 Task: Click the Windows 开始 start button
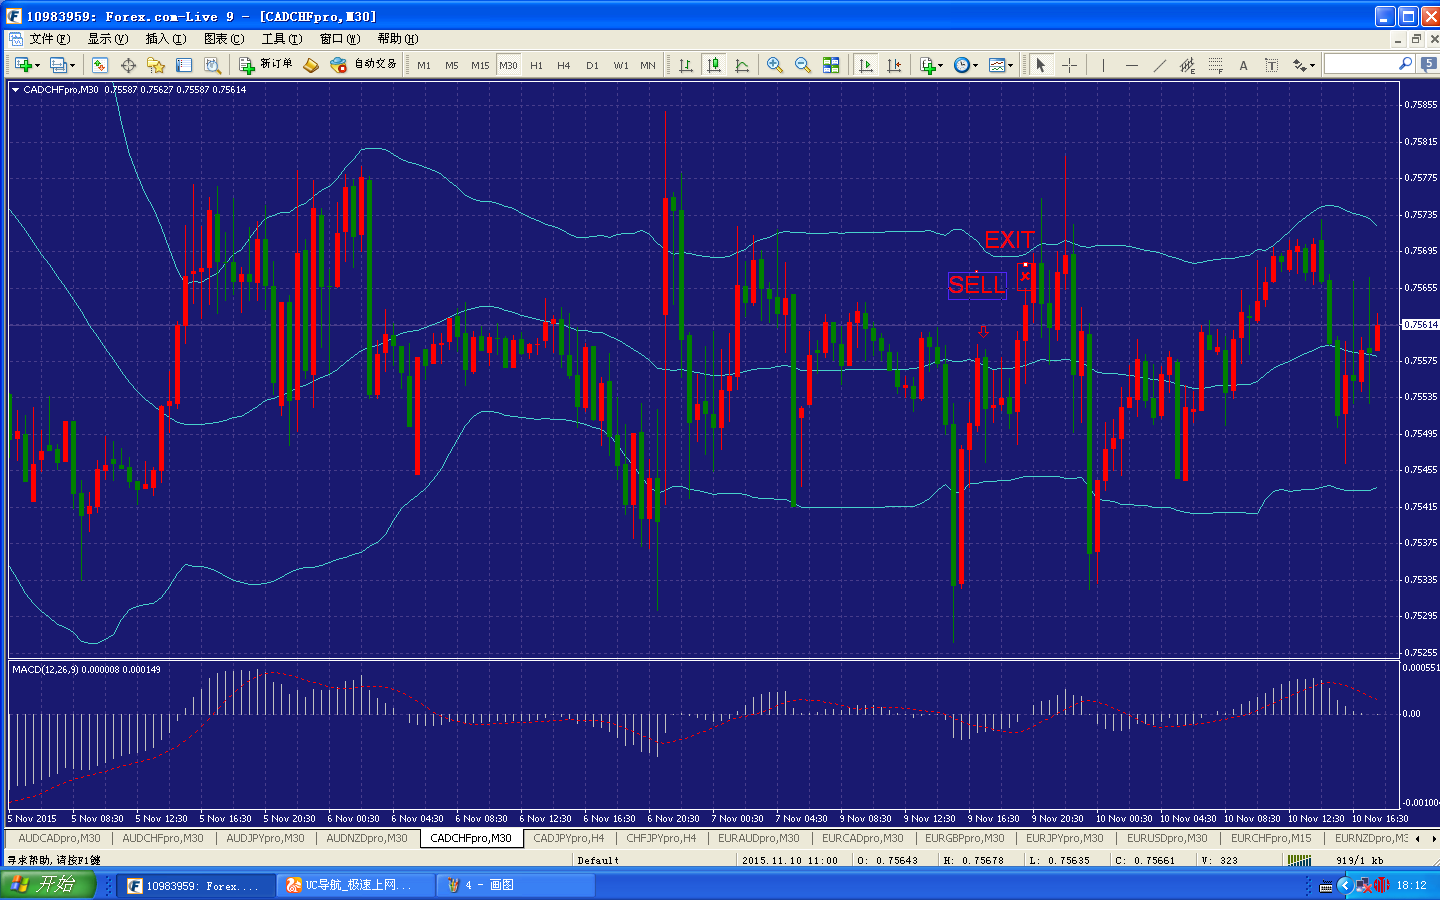click(48, 885)
